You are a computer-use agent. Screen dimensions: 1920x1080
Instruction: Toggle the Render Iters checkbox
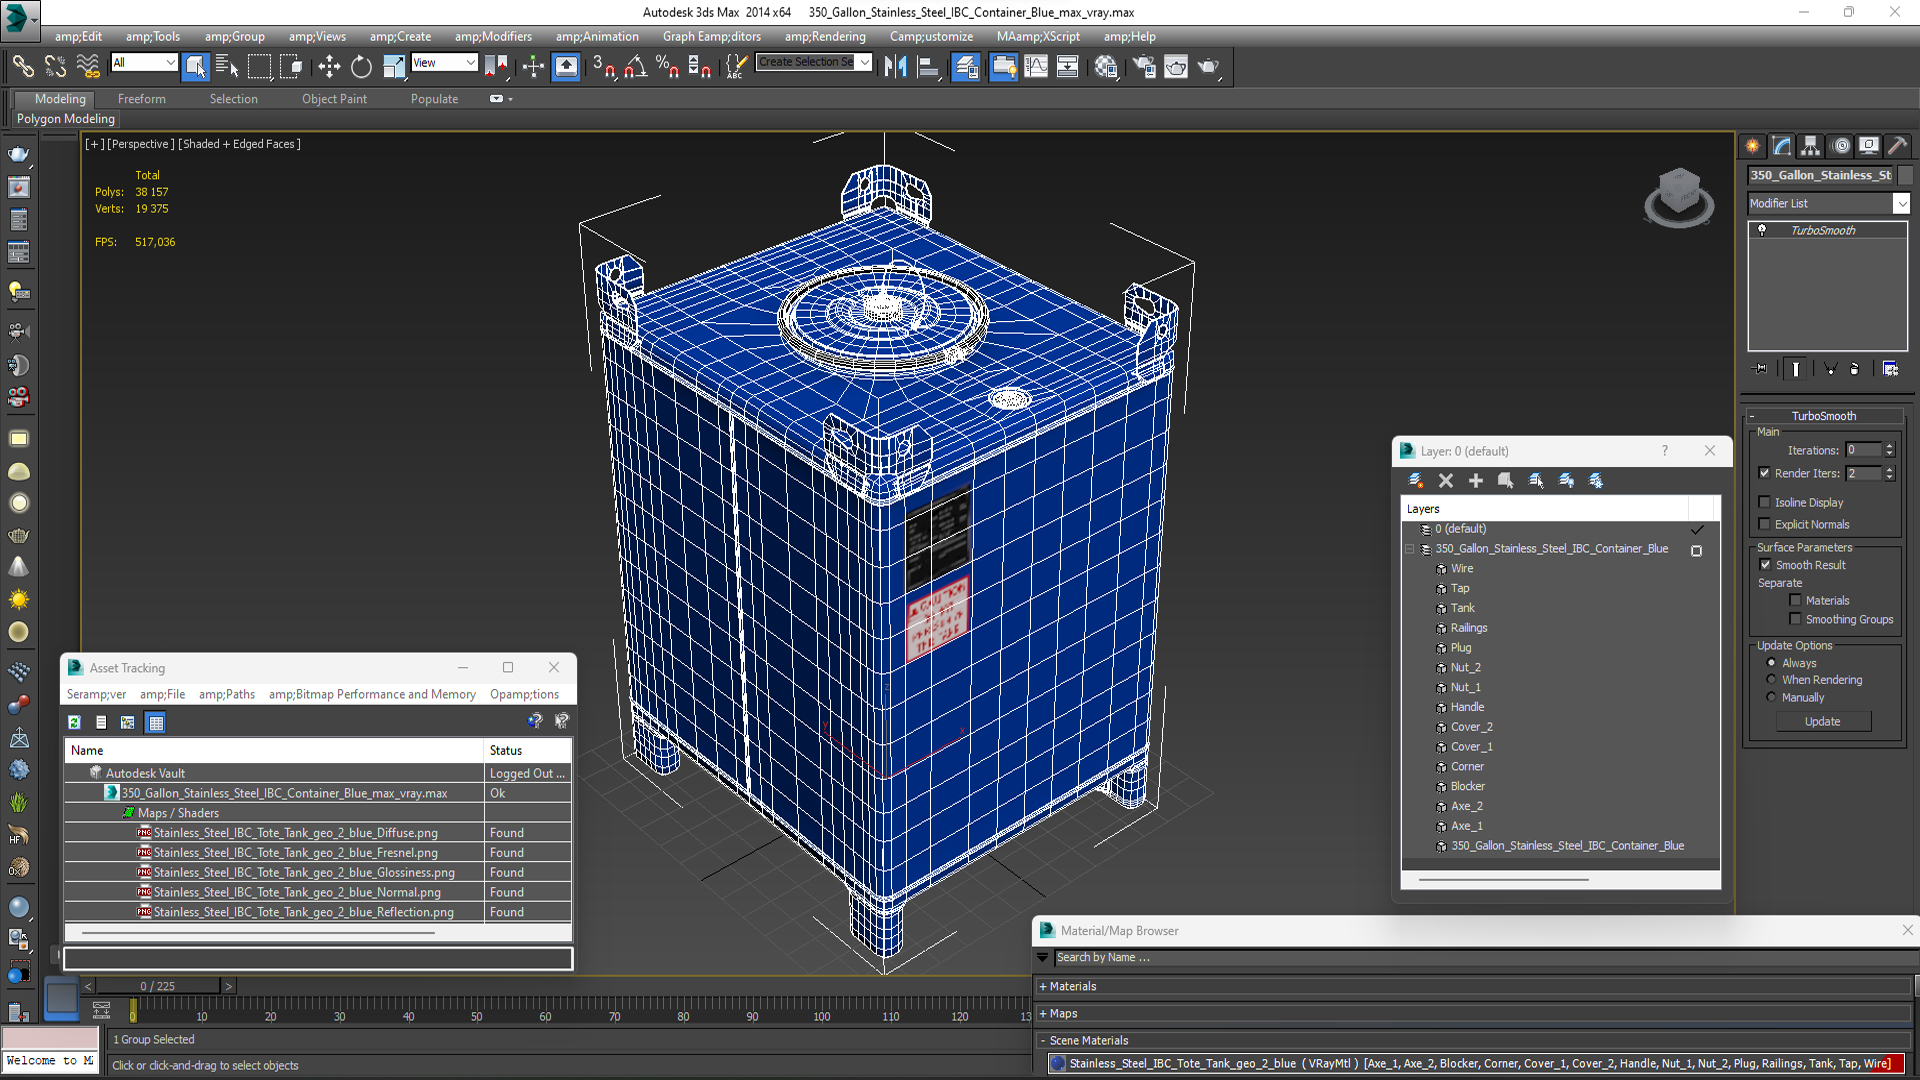[1765, 473]
